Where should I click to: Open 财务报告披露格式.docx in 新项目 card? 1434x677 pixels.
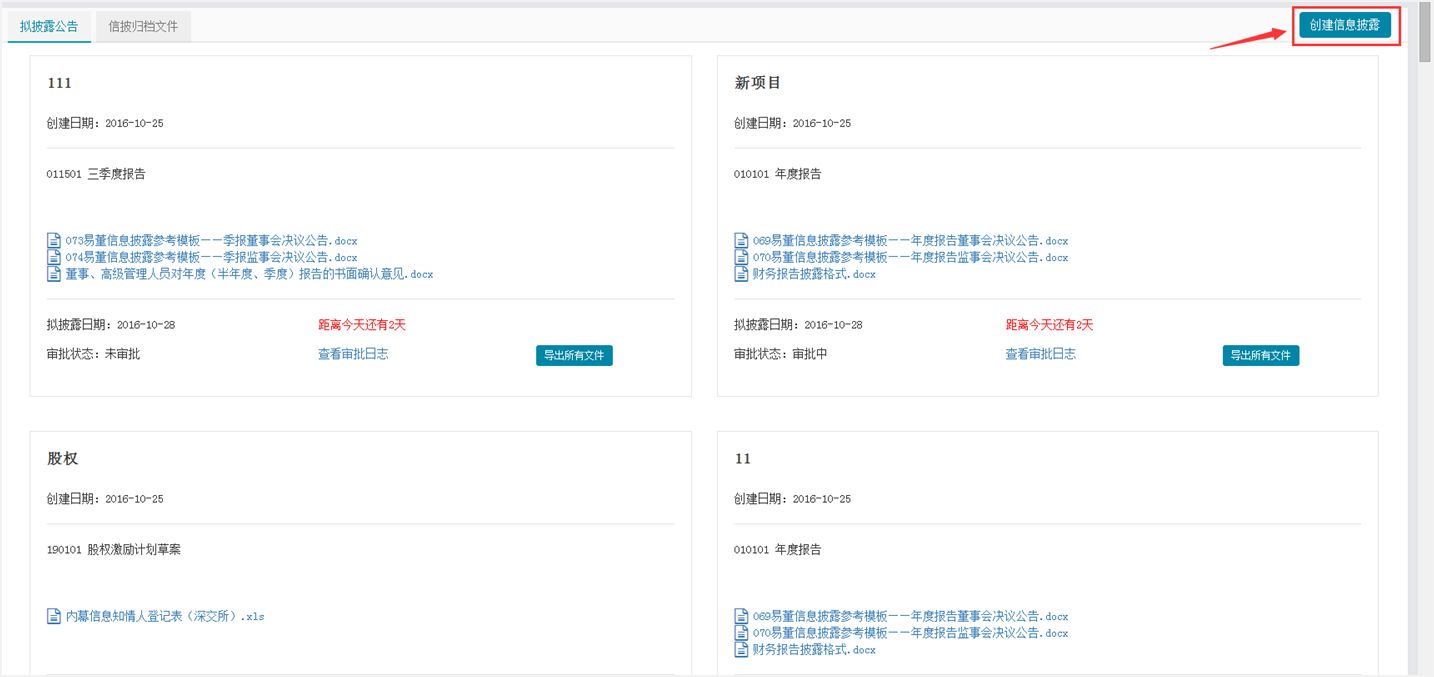pyautogui.click(x=814, y=274)
